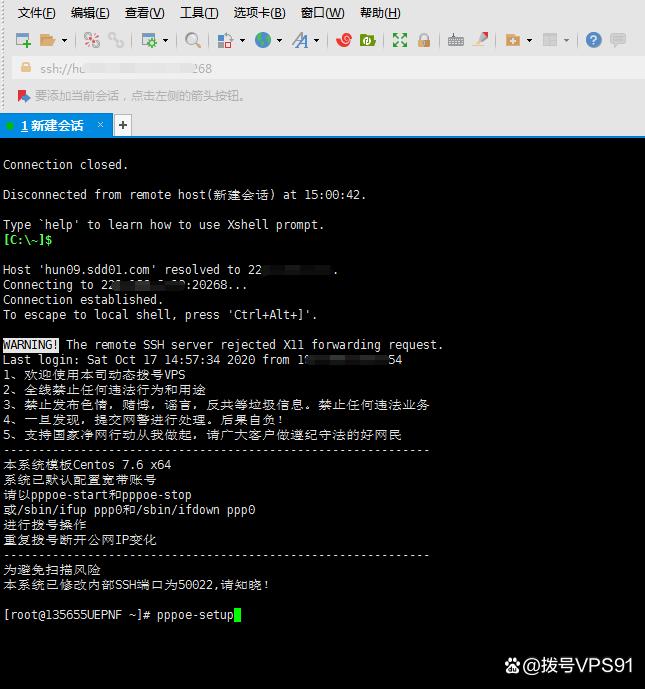The image size is (645, 689).
Task: Click the keyboard mapping icon
Action: click(x=456, y=41)
